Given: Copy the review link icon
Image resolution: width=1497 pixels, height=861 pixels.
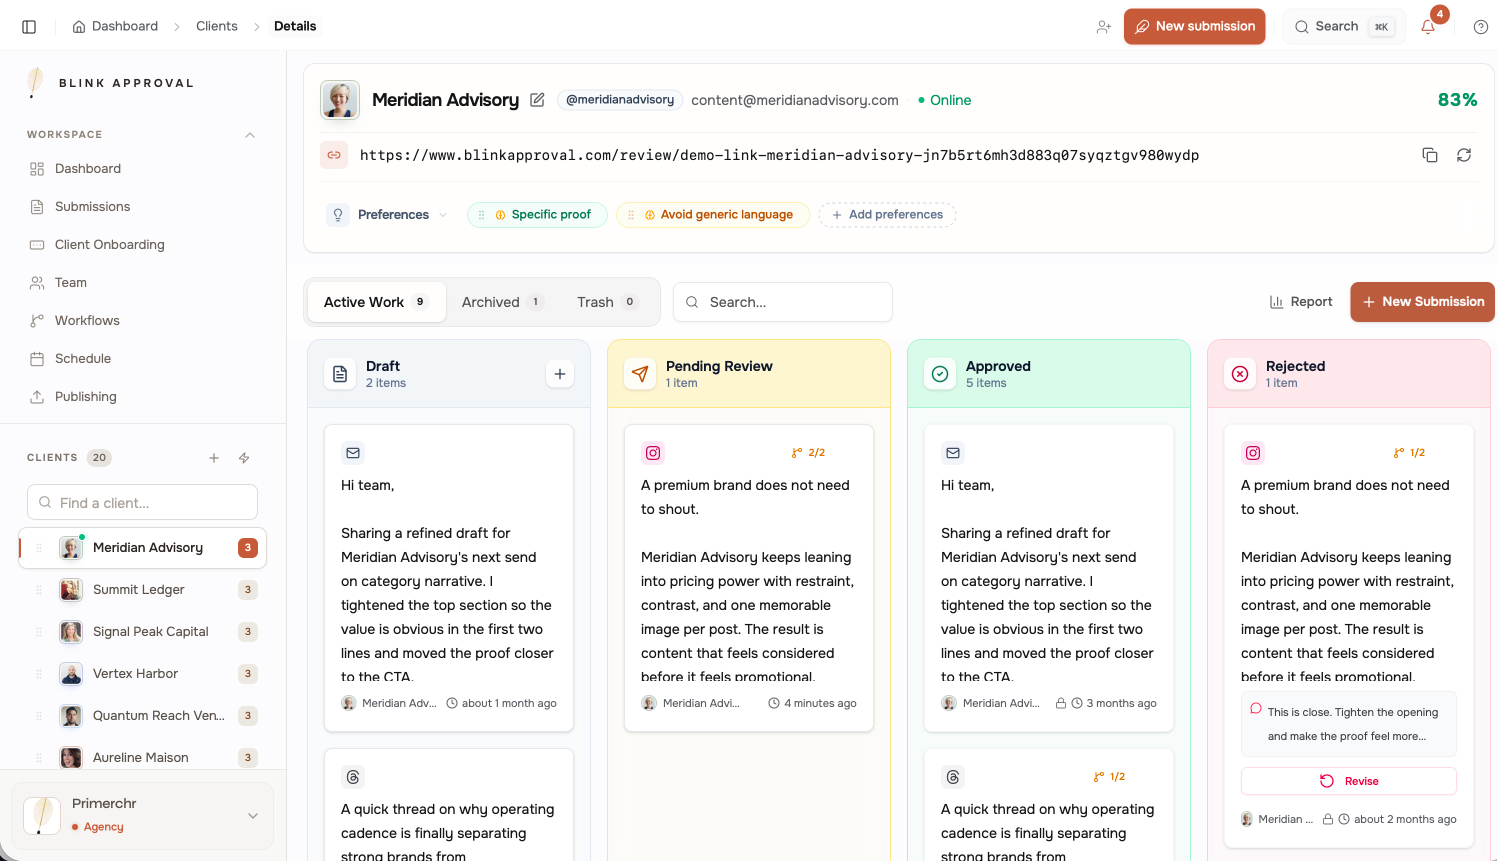Looking at the screenshot, I should (x=1430, y=155).
